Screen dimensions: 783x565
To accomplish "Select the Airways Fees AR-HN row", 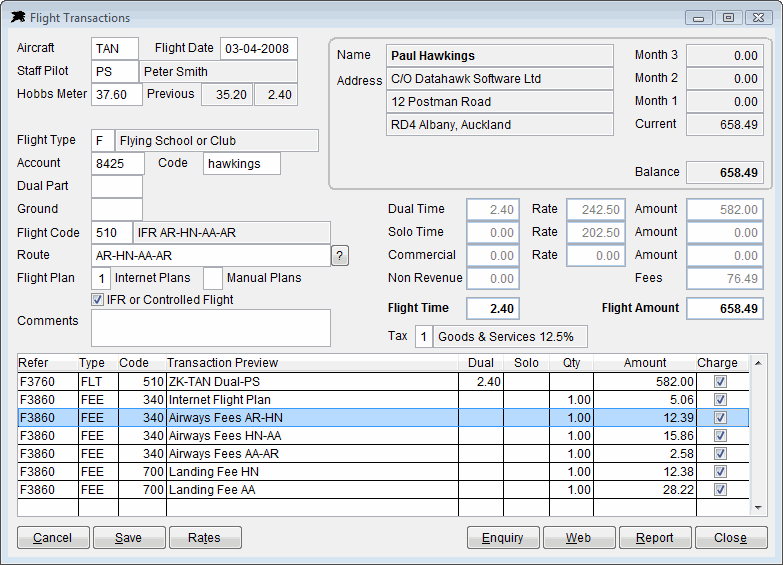I will point(383,418).
